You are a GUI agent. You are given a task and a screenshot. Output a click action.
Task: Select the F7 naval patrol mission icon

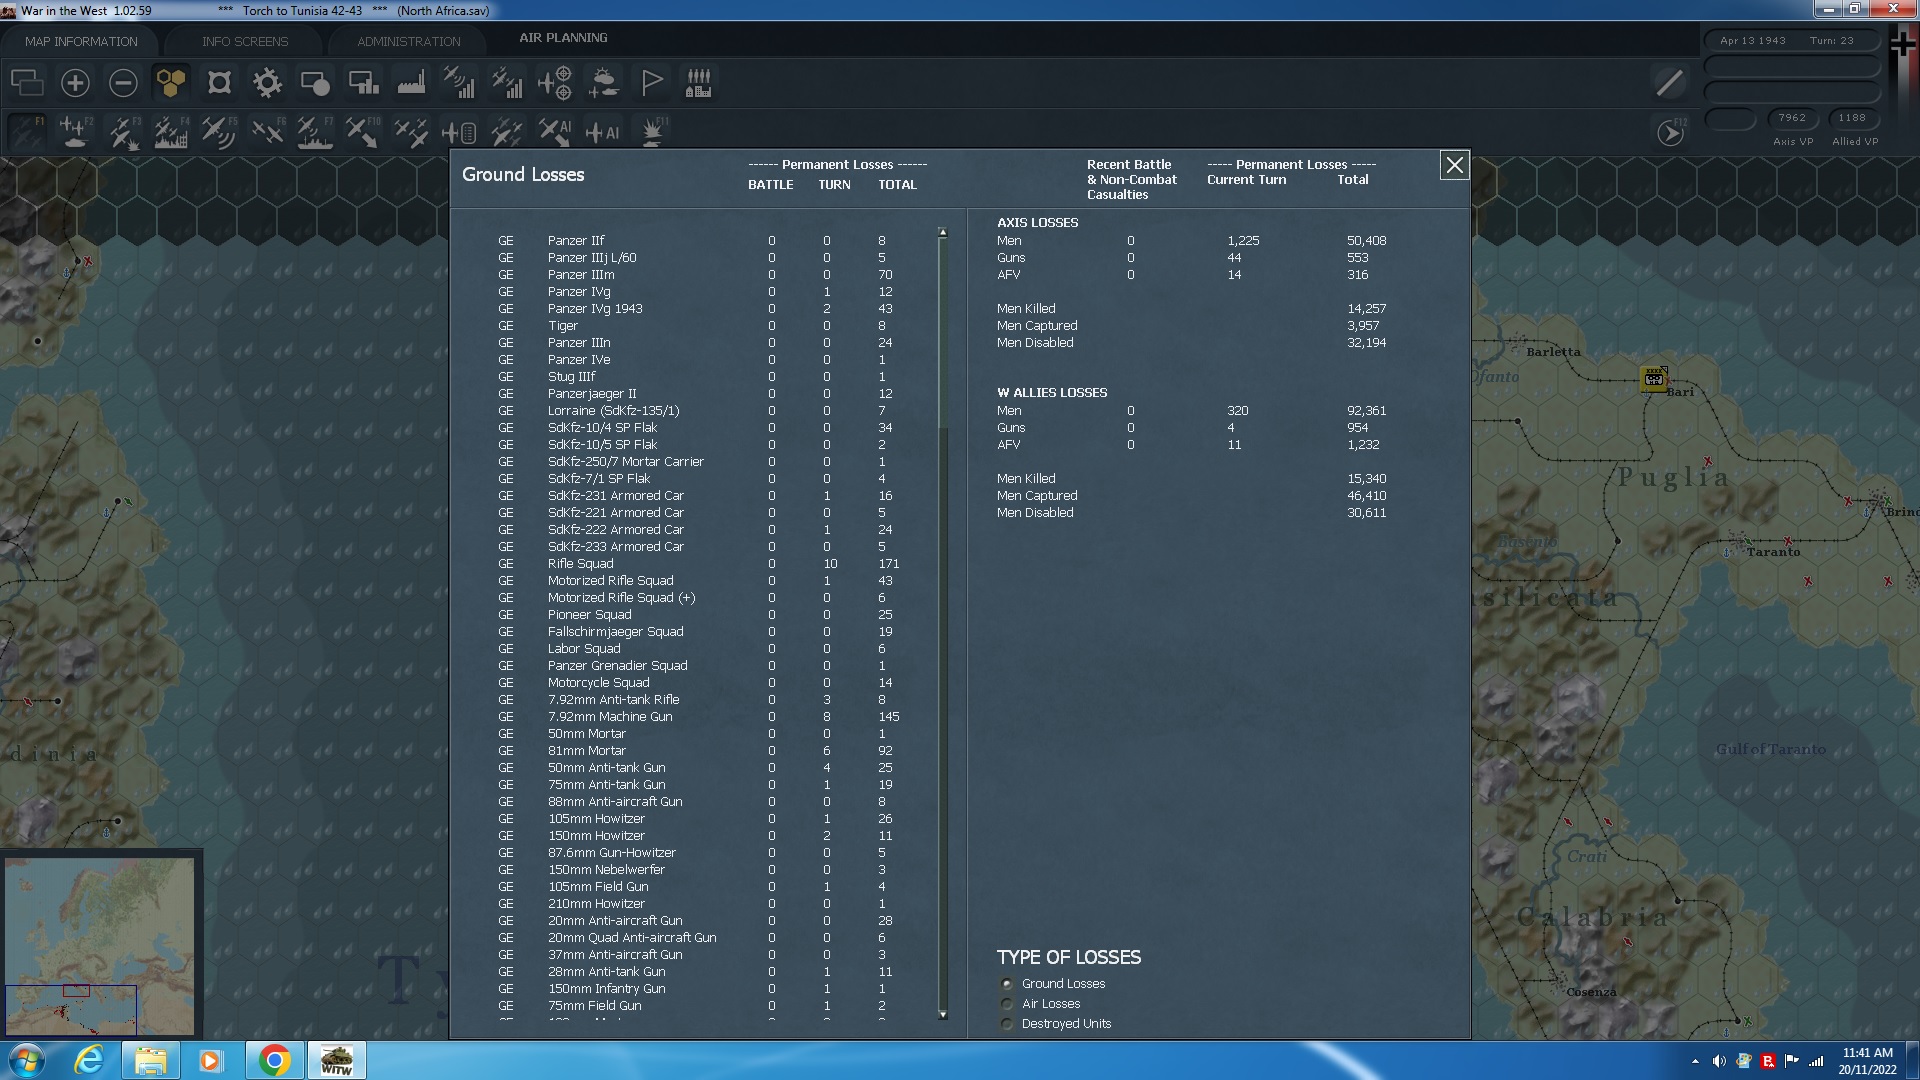316,131
